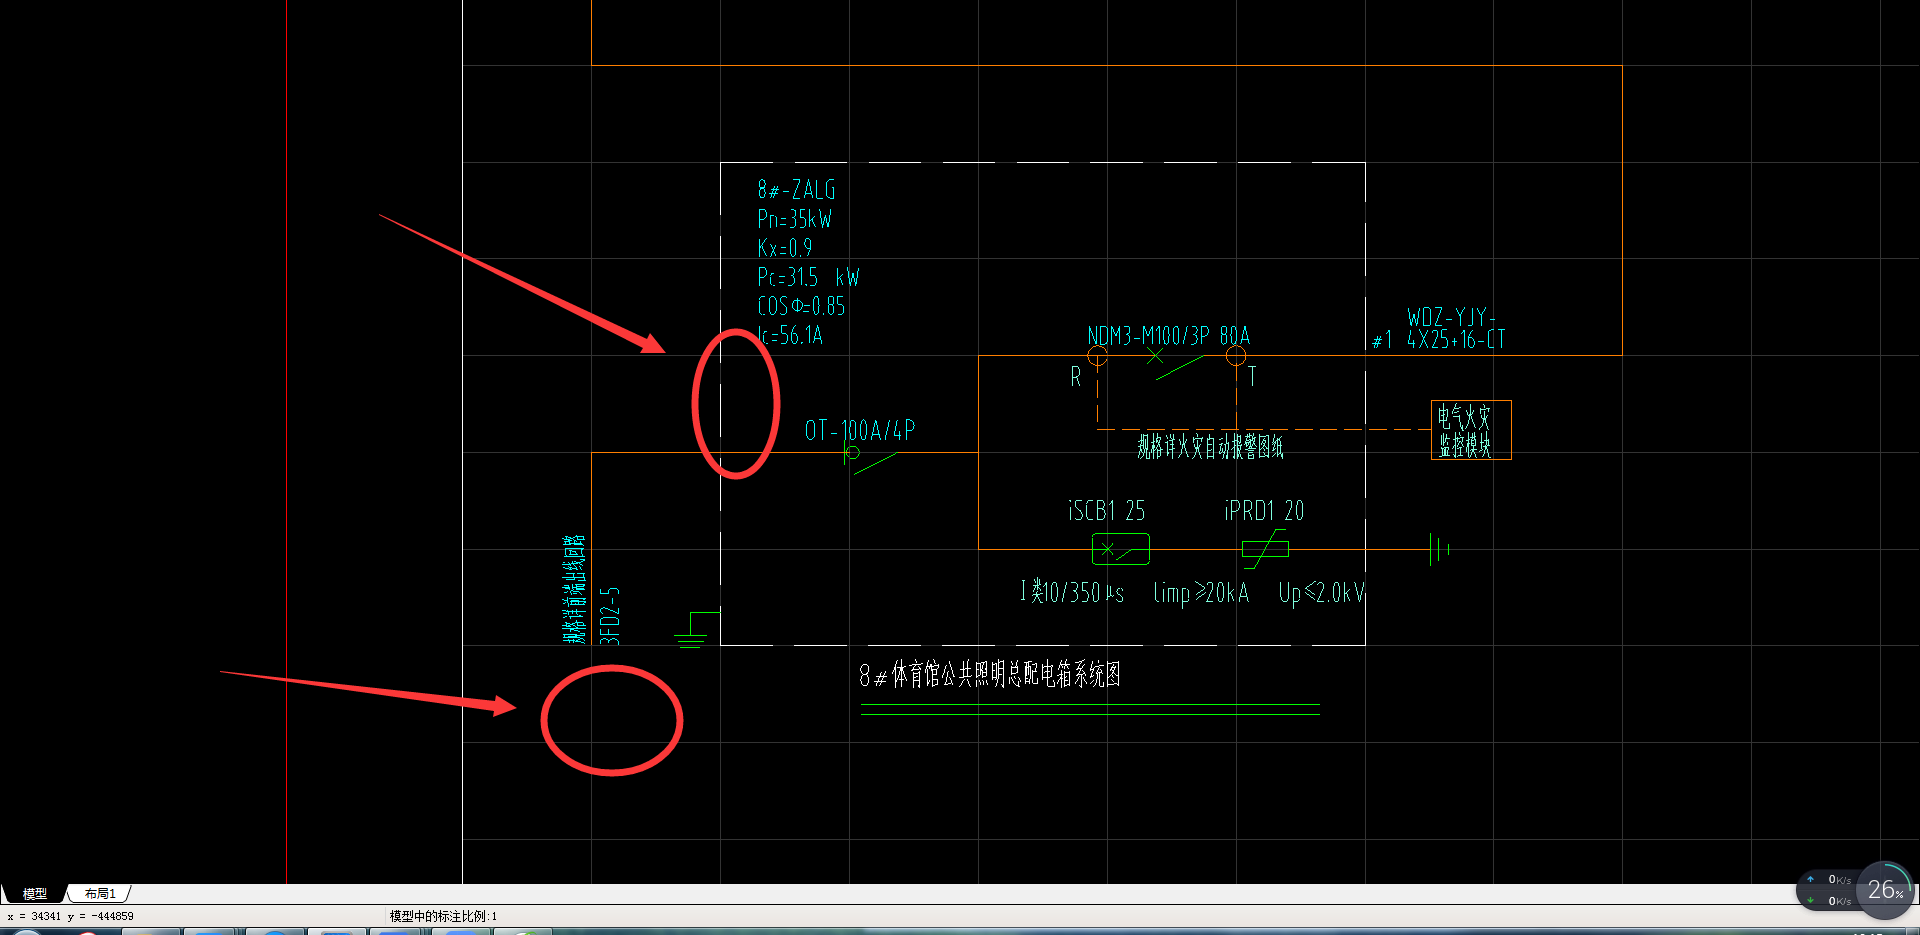Select the title 8#体育馆公共照明总配电箱系统图
The height and width of the screenshot is (935, 1920).
point(990,675)
